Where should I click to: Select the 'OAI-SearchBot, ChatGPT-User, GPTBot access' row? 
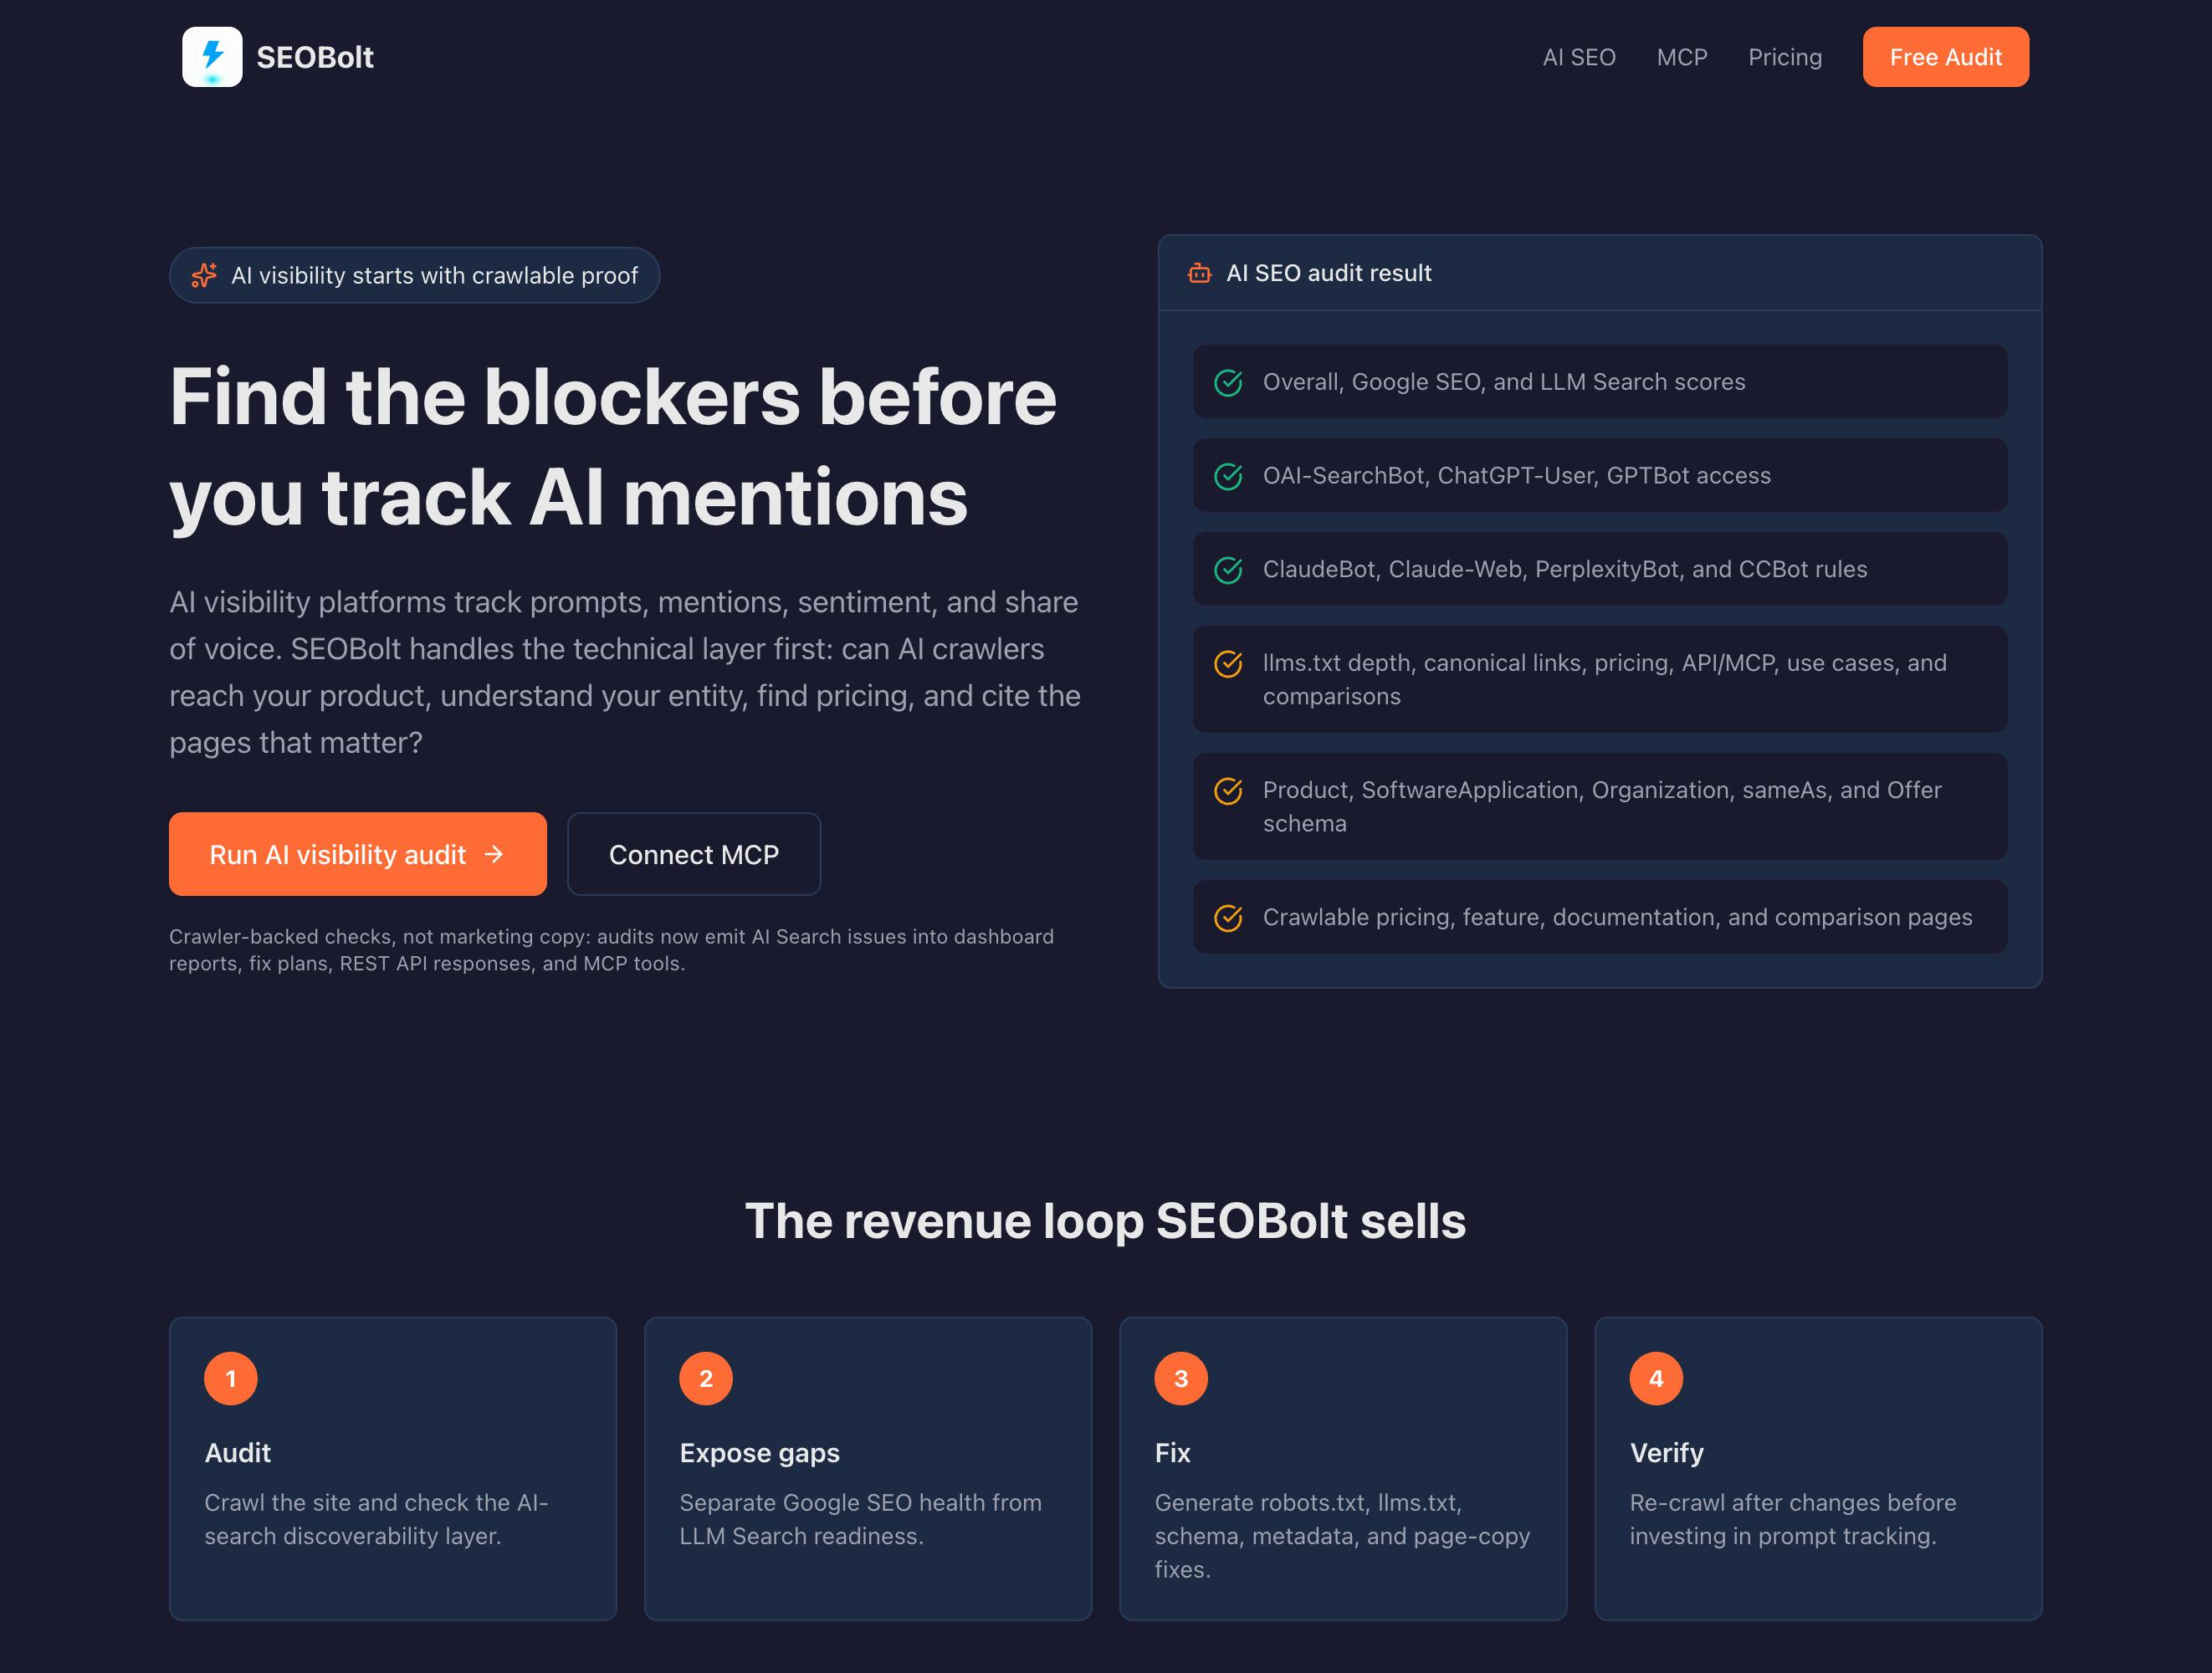[x=1600, y=476]
